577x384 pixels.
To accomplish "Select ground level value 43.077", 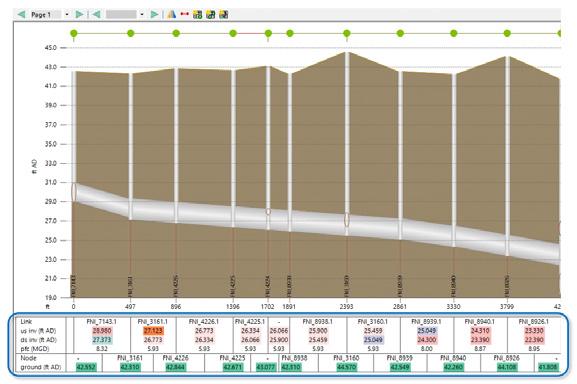I will click(x=266, y=367).
